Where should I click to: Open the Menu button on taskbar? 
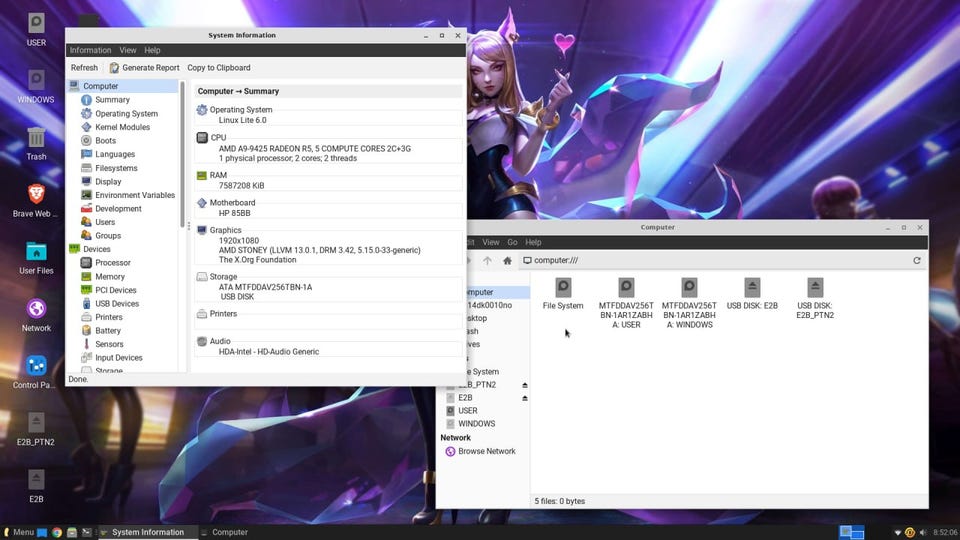[x=18, y=532]
